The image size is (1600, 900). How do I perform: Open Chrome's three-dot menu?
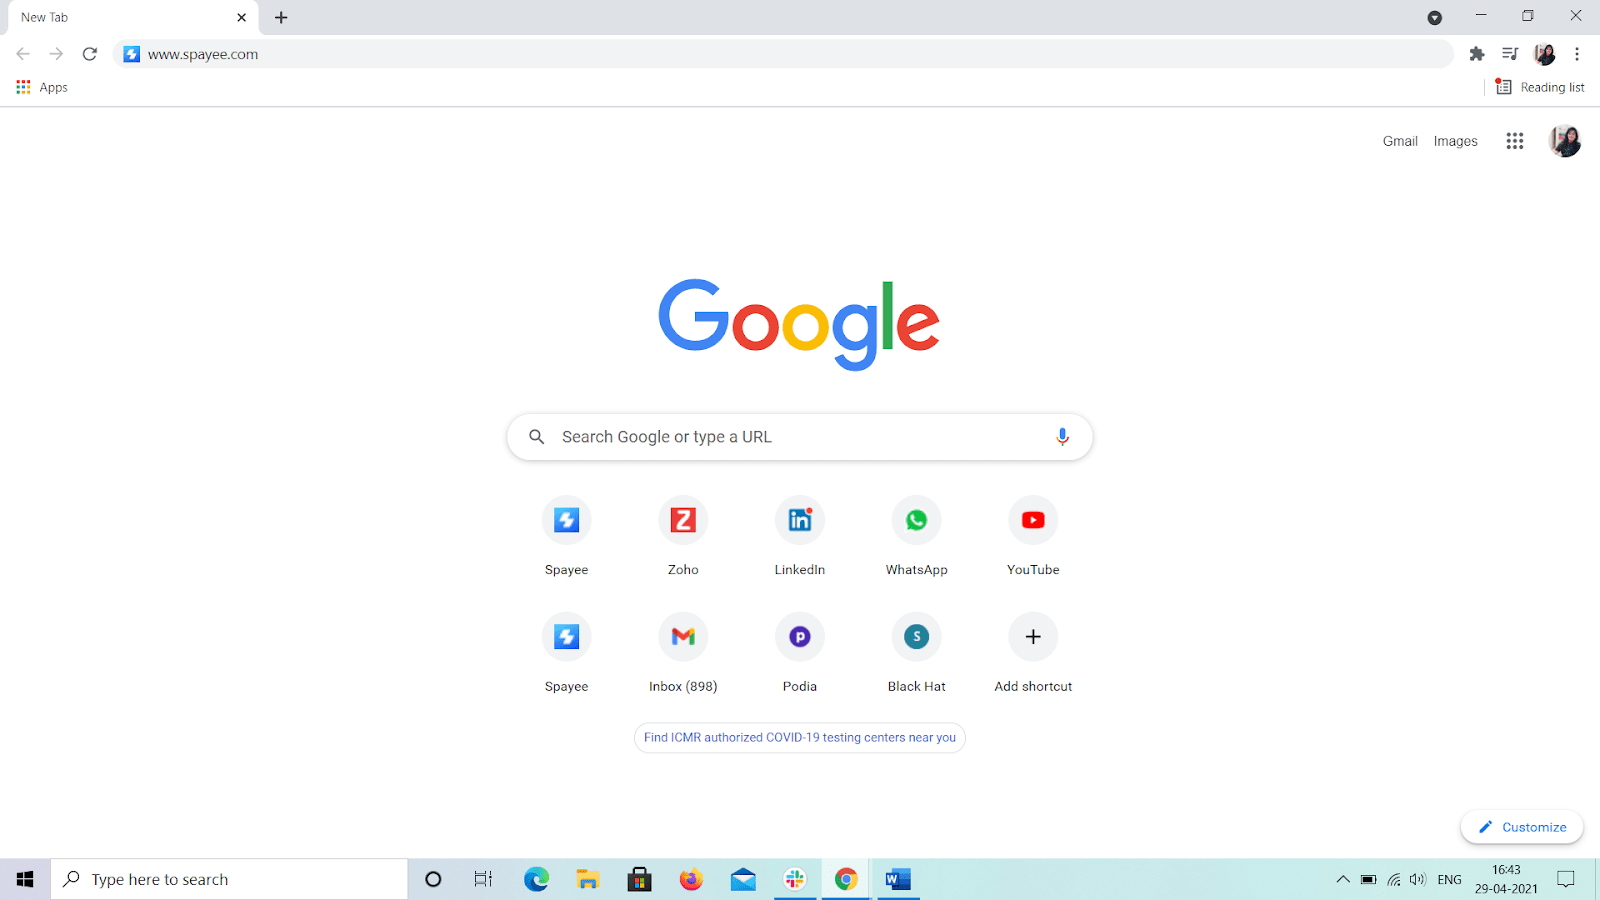[1577, 54]
